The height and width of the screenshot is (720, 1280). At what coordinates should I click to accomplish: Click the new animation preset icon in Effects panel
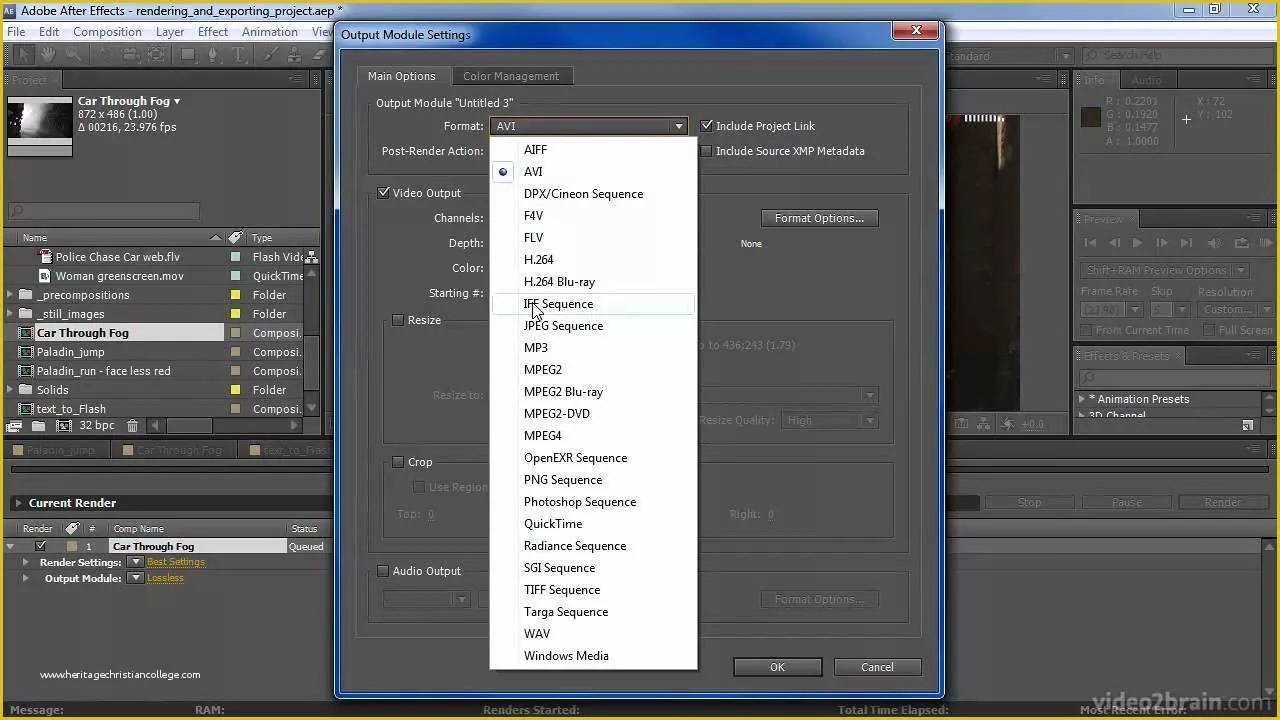tap(1248, 425)
